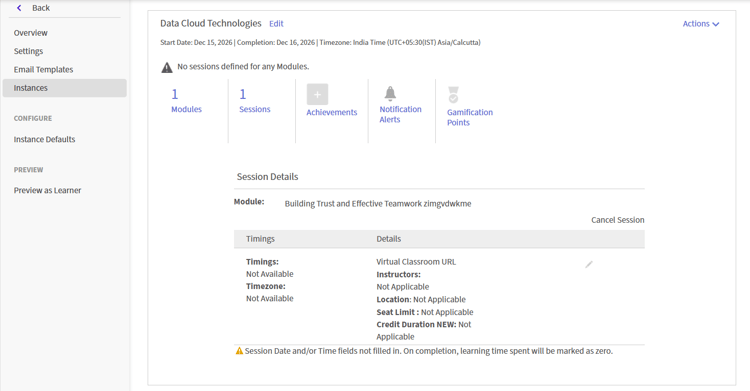Open the Gamification Points link
Viewport: 750px width, 391px height.
click(470, 117)
